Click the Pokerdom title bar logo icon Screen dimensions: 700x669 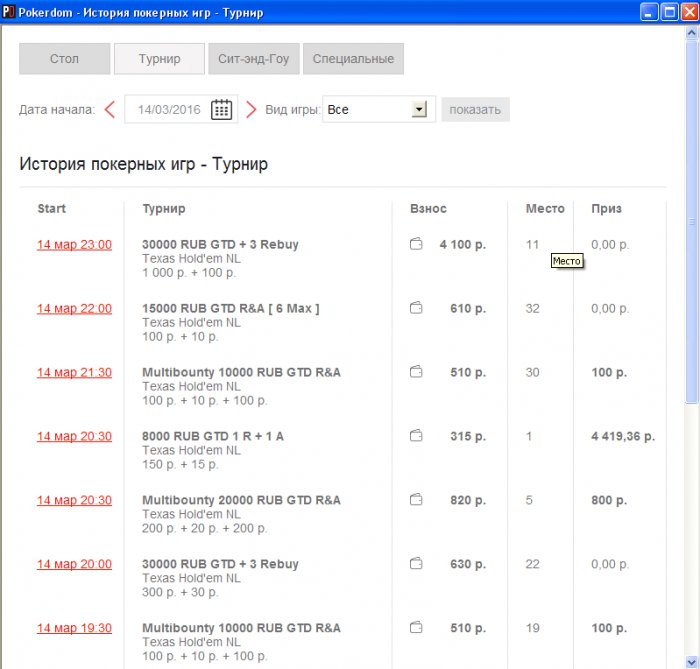pyautogui.click(x=8, y=12)
